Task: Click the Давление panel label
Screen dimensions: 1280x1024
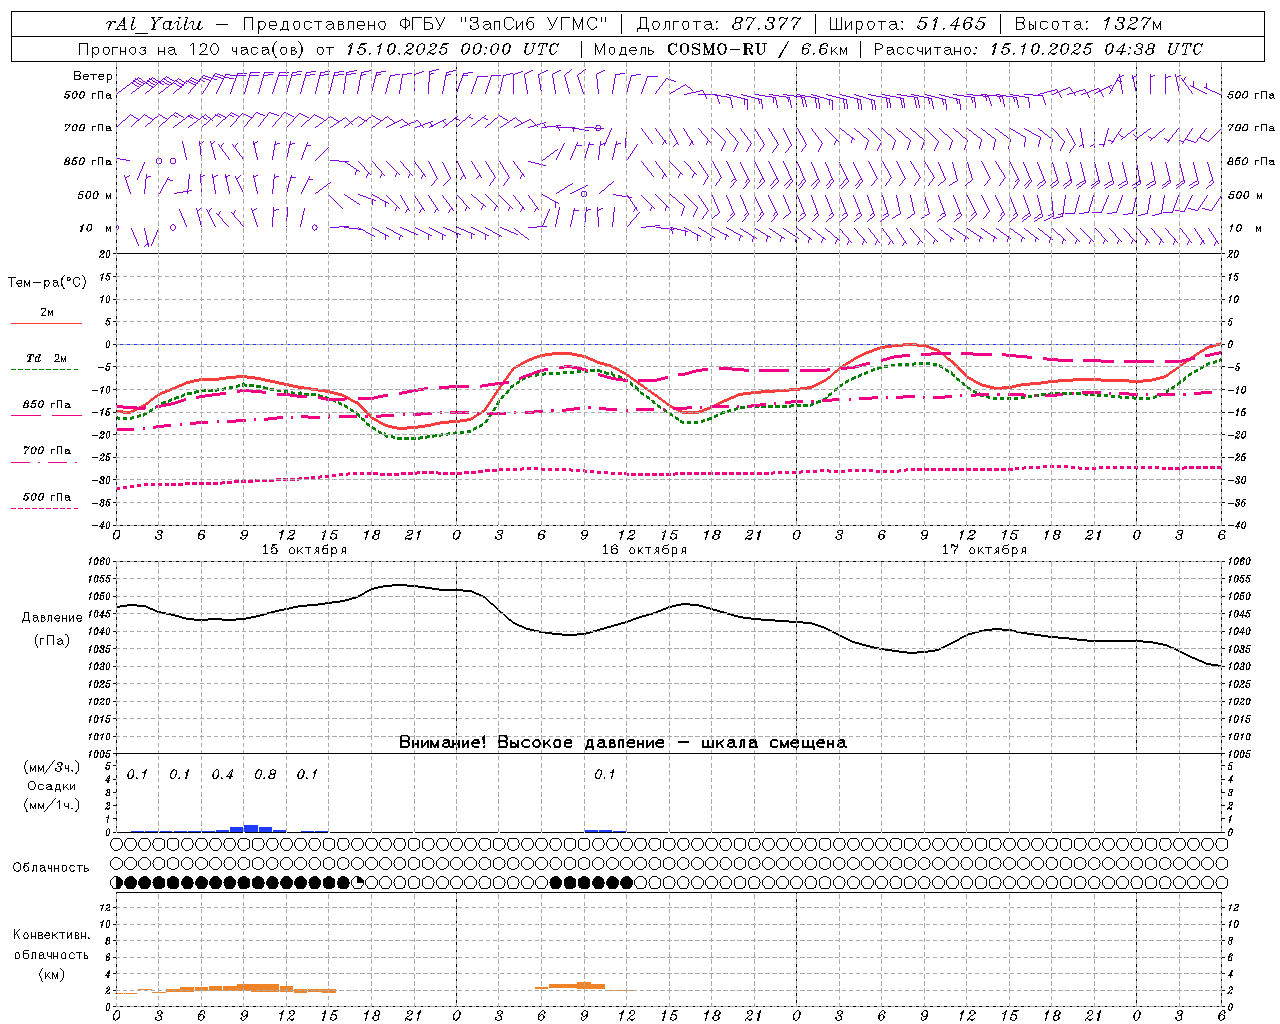Action: pyautogui.click(x=52, y=617)
